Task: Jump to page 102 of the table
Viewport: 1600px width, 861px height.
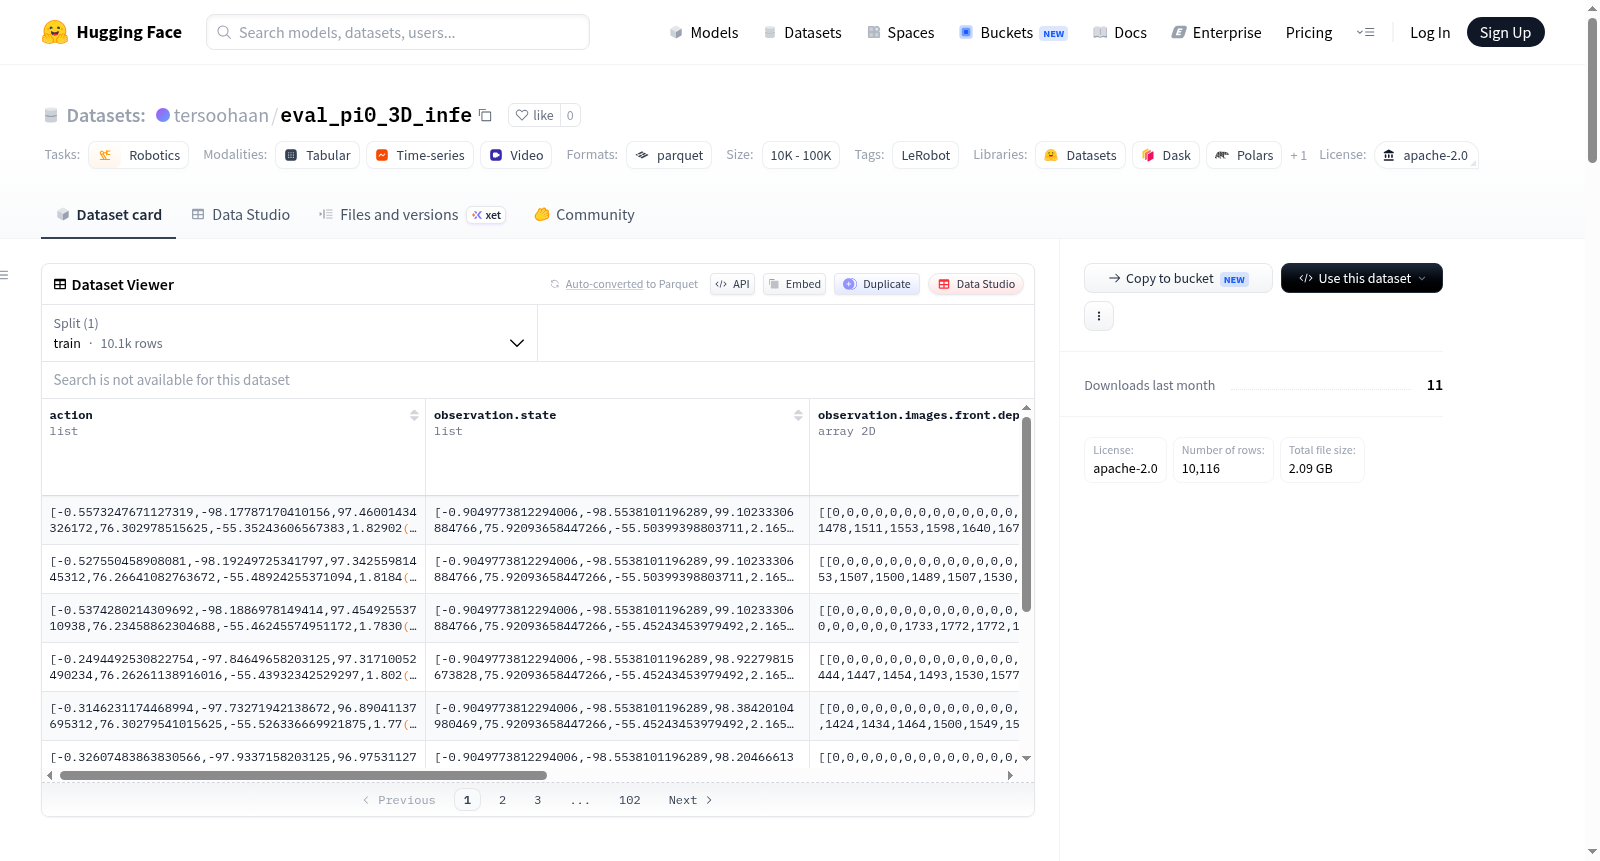Action: tap(629, 800)
